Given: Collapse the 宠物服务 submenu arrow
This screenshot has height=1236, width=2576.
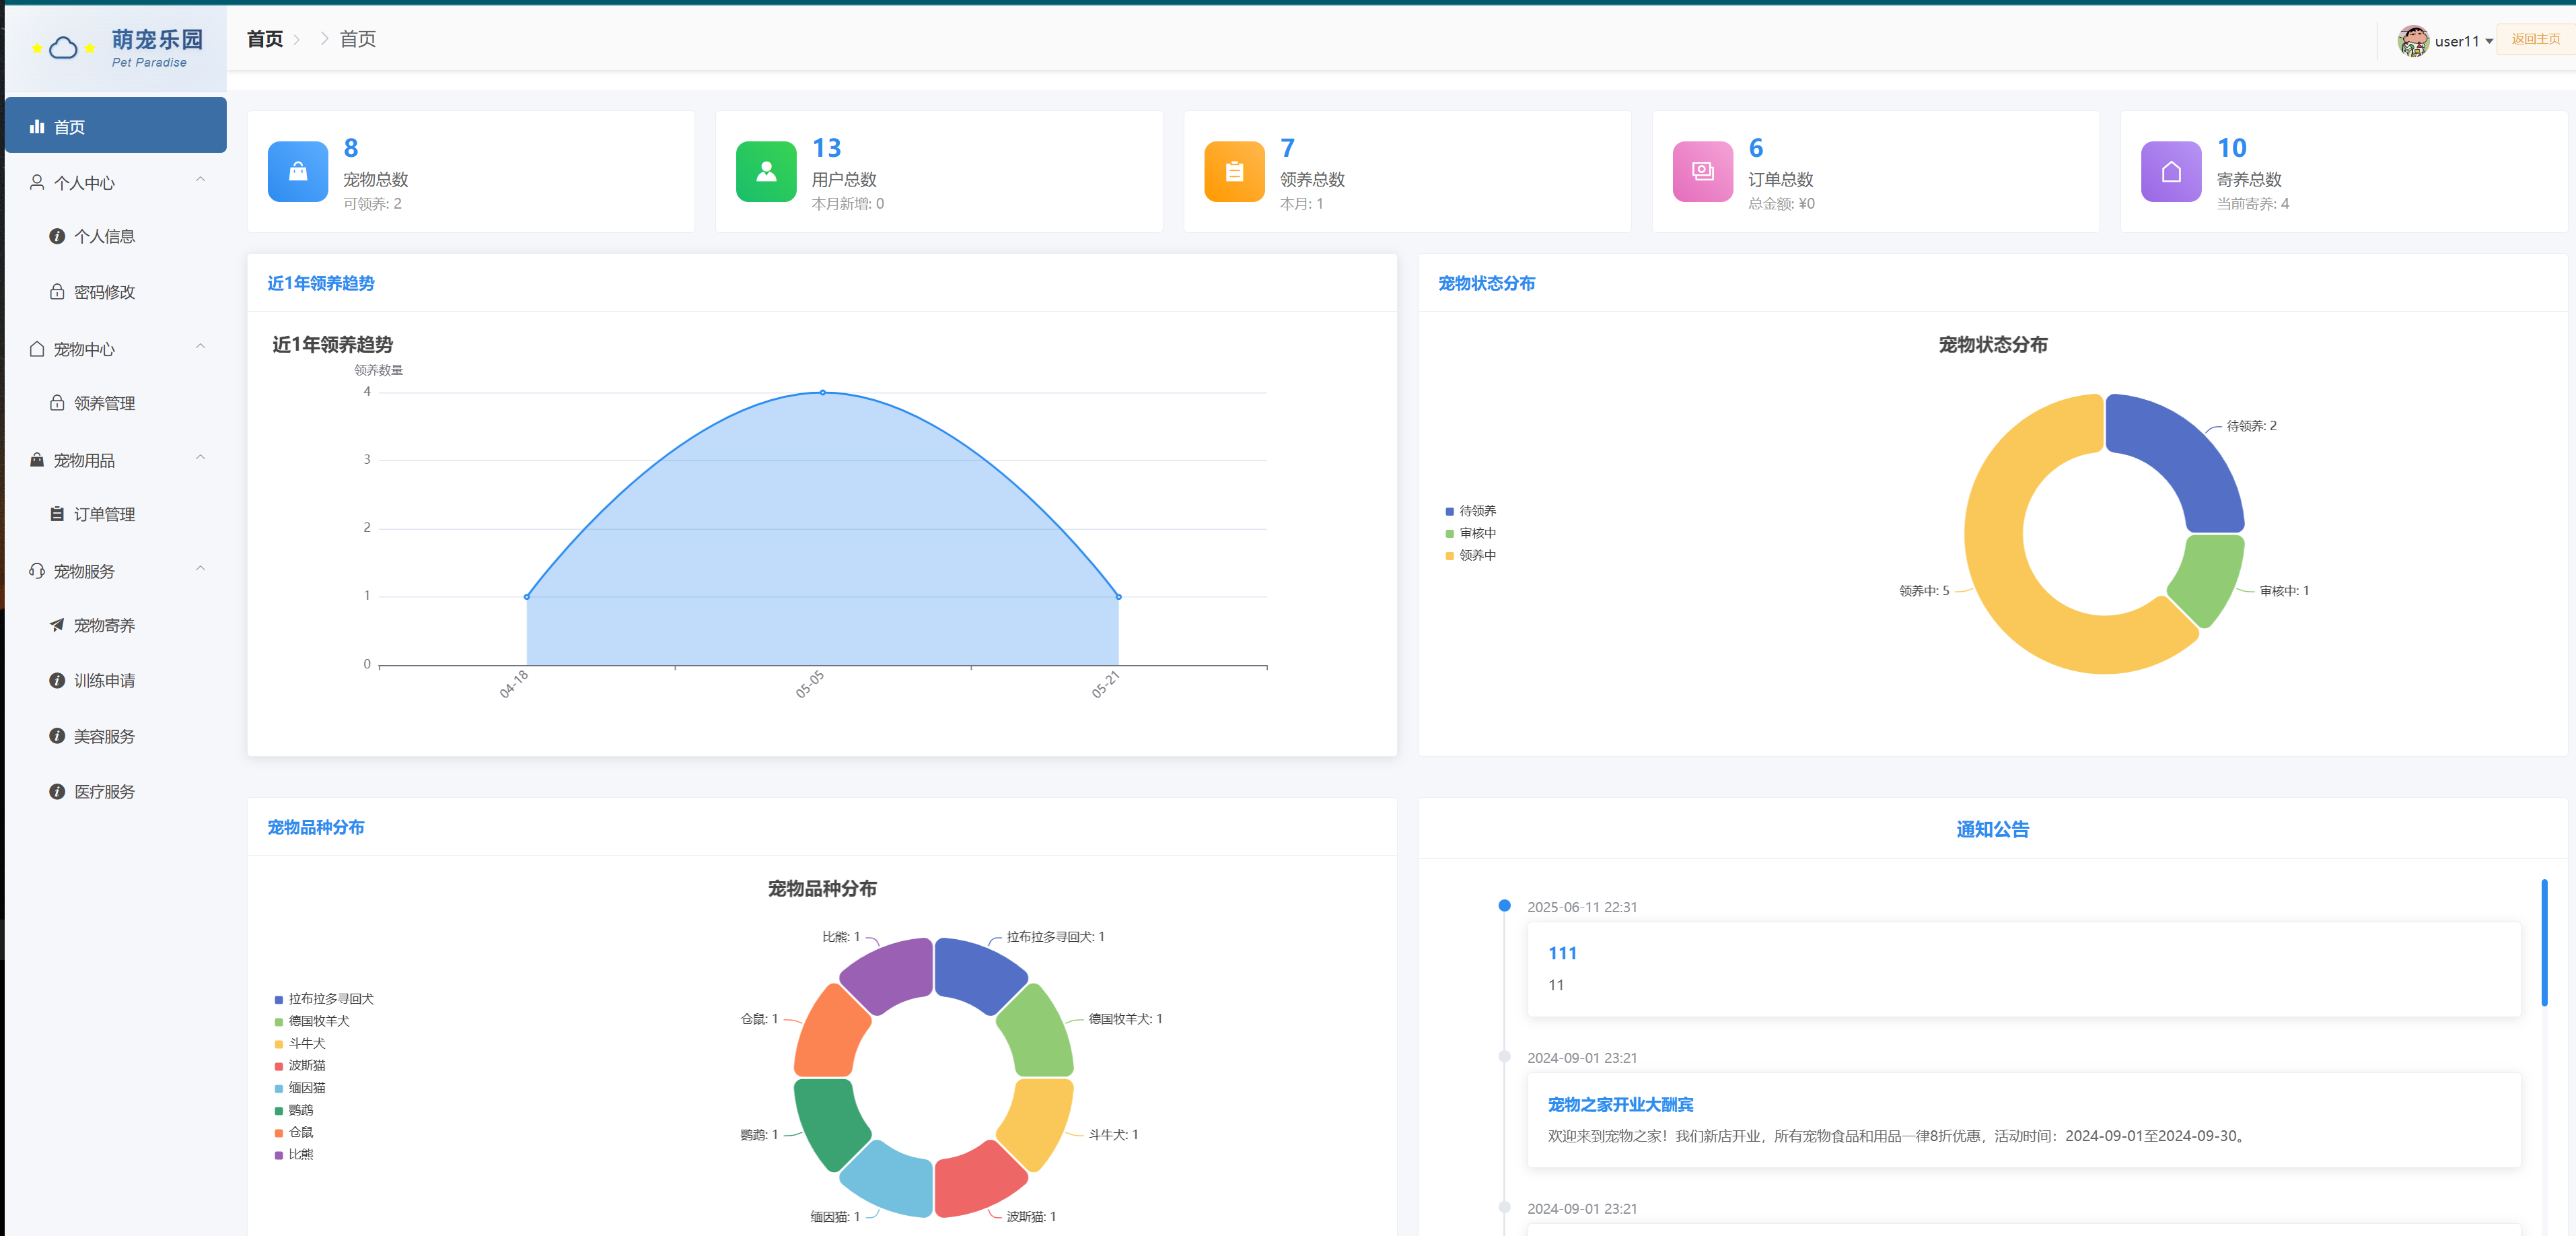Looking at the screenshot, I should click(x=200, y=569).
